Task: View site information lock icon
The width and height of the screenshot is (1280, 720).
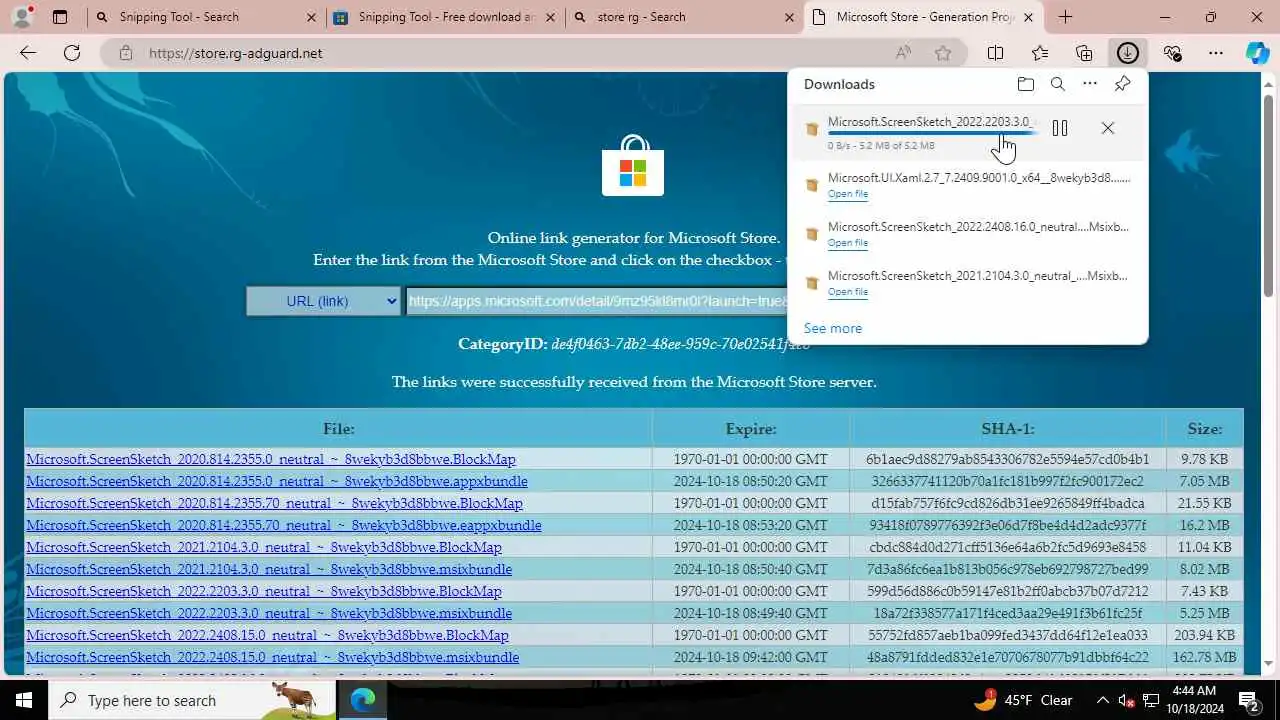Action: click(125, 53)
